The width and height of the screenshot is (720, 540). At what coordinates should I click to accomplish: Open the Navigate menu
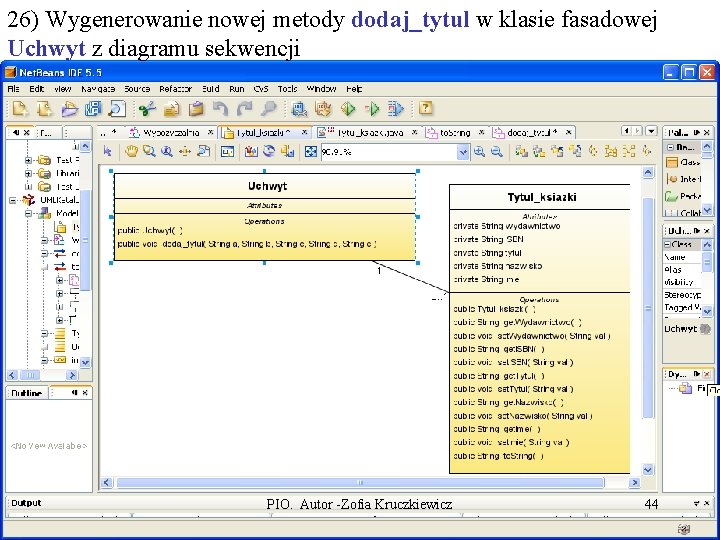(98, 89)
